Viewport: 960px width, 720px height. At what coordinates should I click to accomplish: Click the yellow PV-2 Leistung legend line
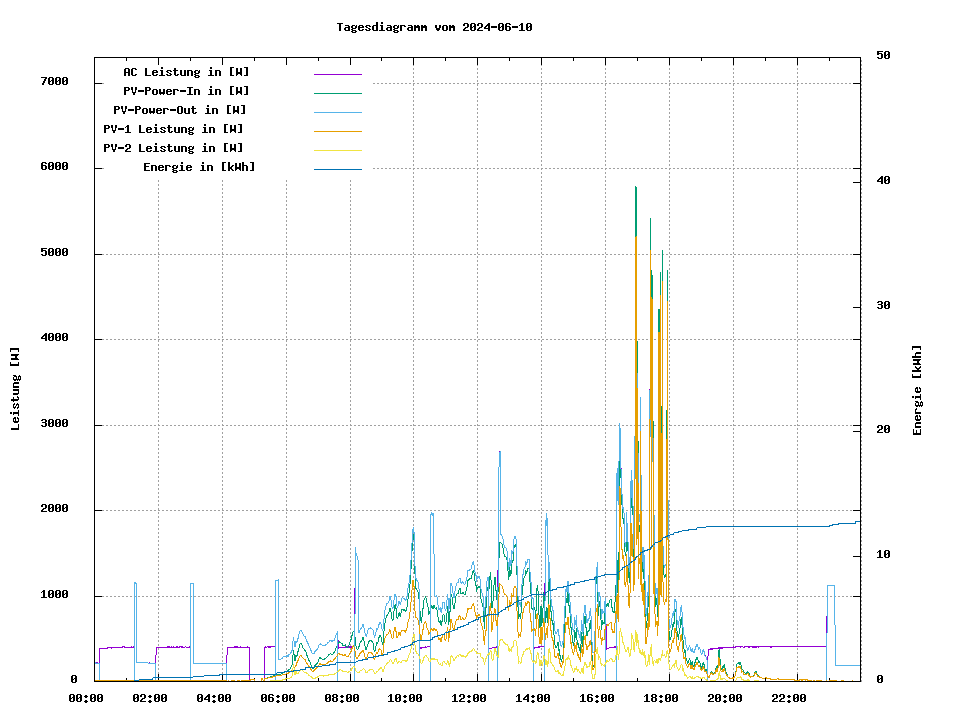[x=337, y=150]
